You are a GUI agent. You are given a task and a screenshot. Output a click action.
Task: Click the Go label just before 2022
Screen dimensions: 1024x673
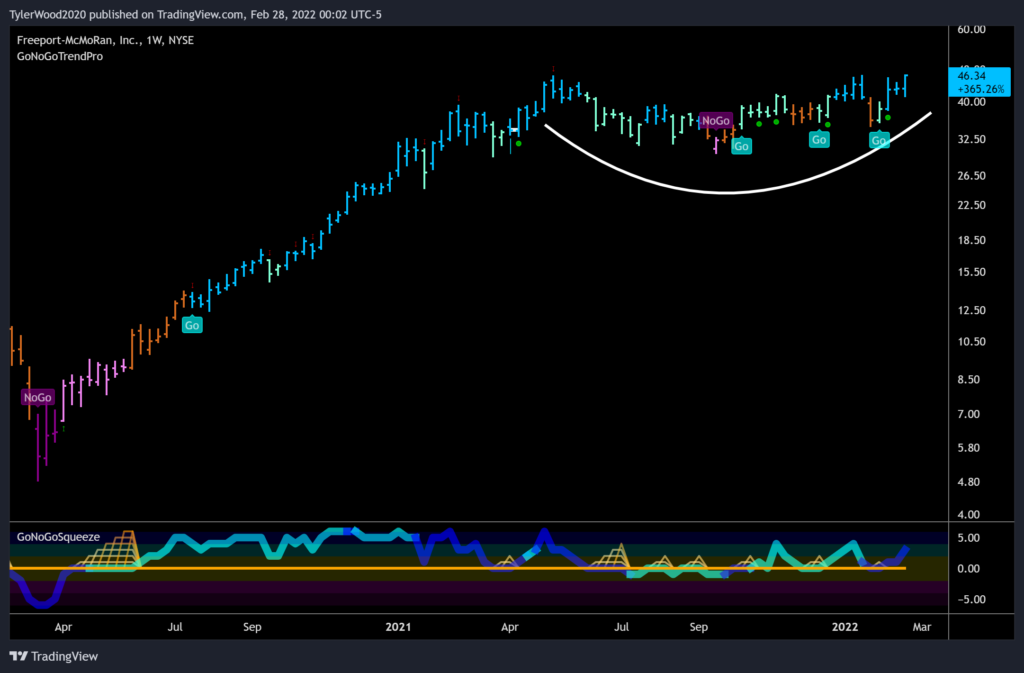819,140
